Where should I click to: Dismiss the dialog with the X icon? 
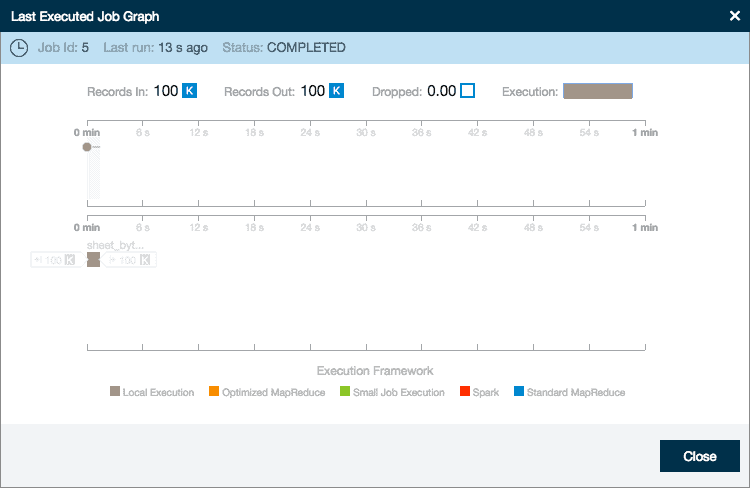[x=735, y=16]
